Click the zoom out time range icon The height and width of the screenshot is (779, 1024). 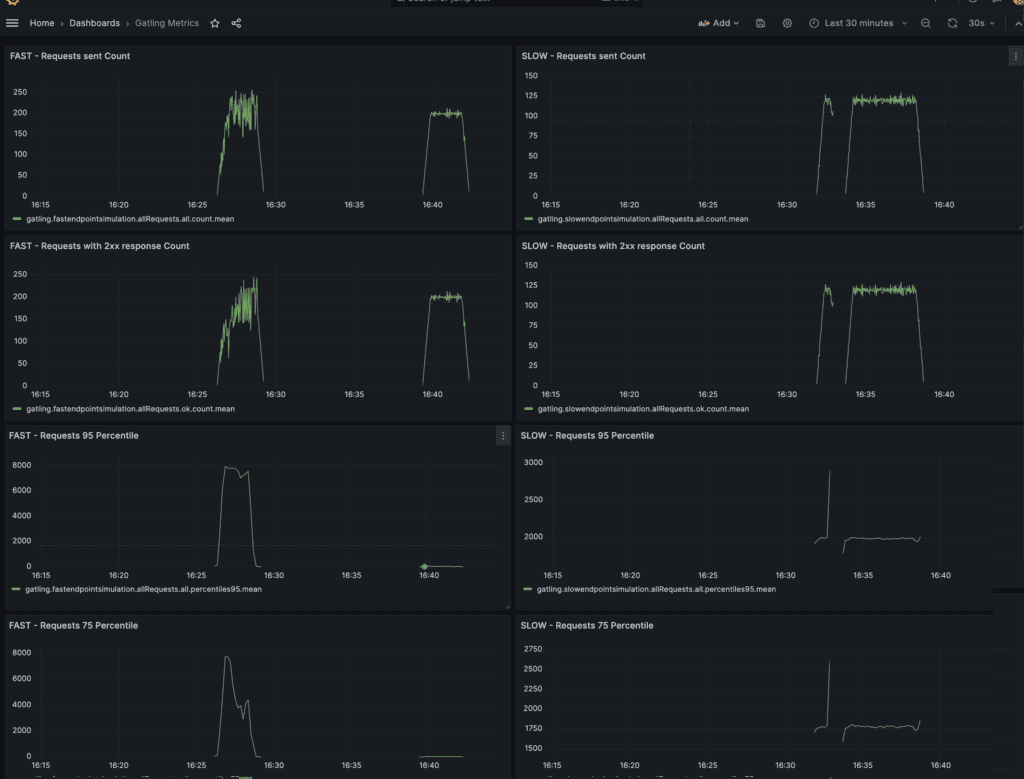pos(926,23)
